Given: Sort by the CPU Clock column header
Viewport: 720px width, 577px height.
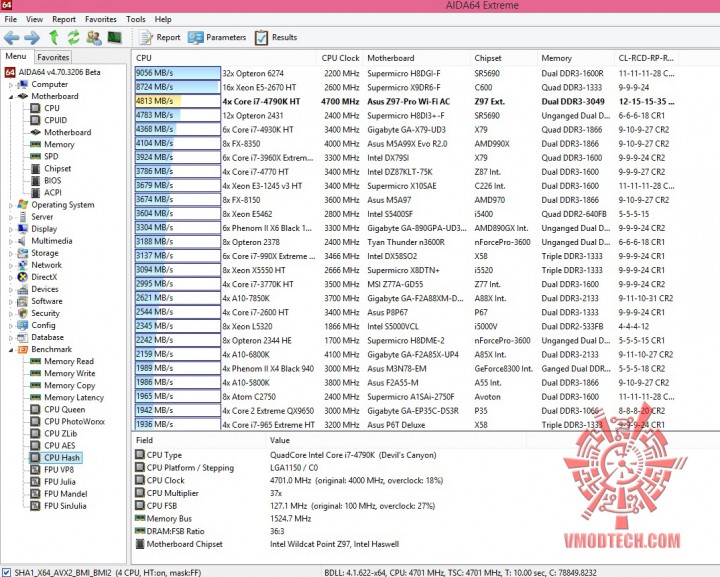Looking at the screenshot, I should pos(340,58).
